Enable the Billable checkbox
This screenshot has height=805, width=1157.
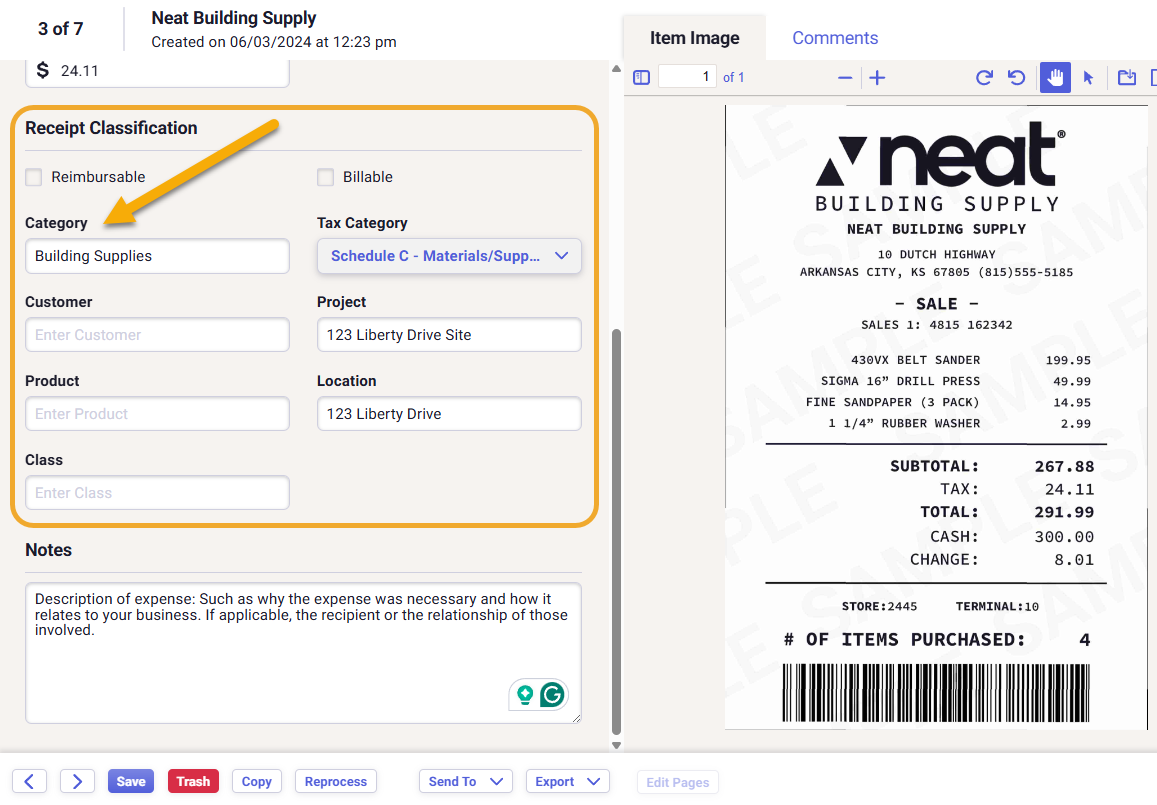(325, 177)
